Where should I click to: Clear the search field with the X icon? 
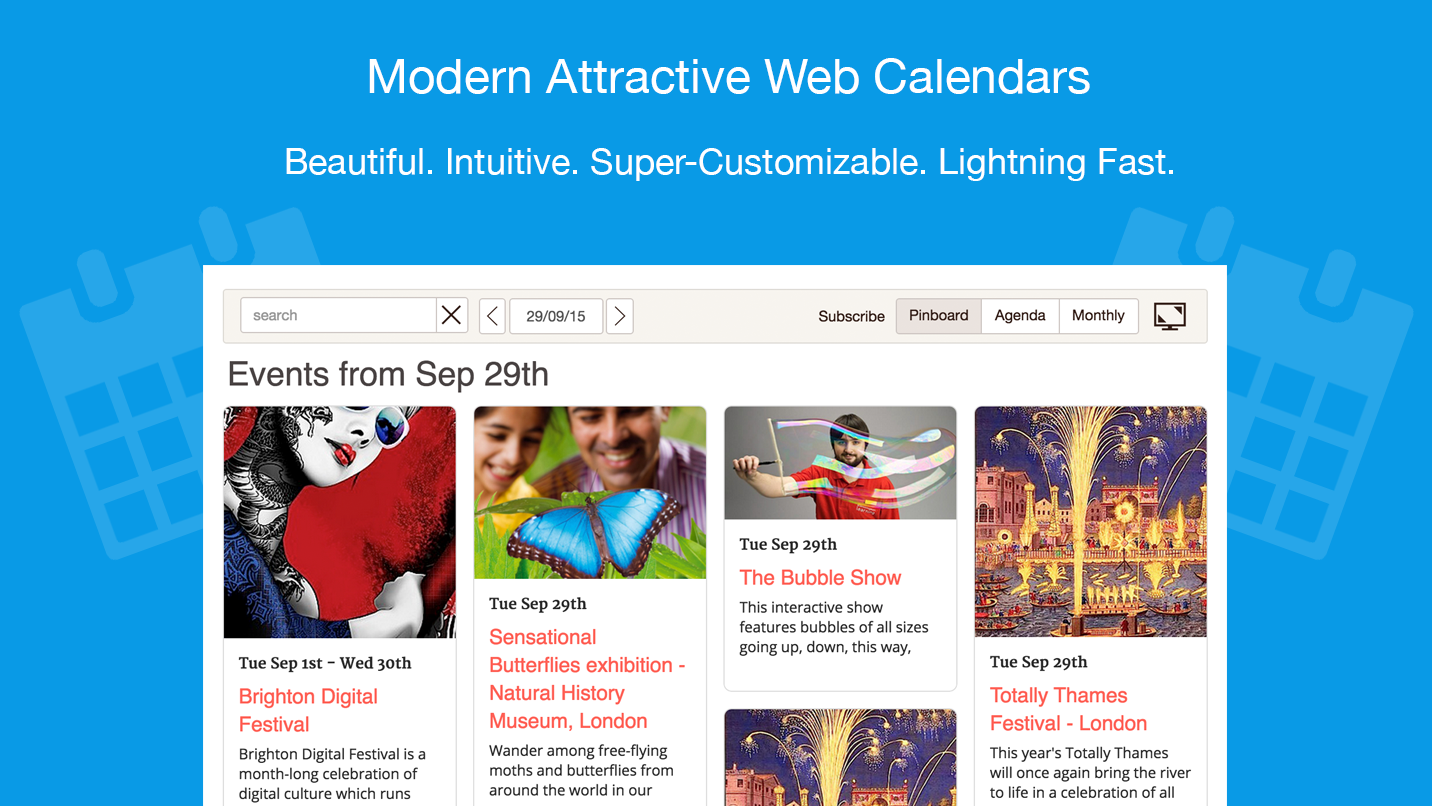(x=451, y=314)
